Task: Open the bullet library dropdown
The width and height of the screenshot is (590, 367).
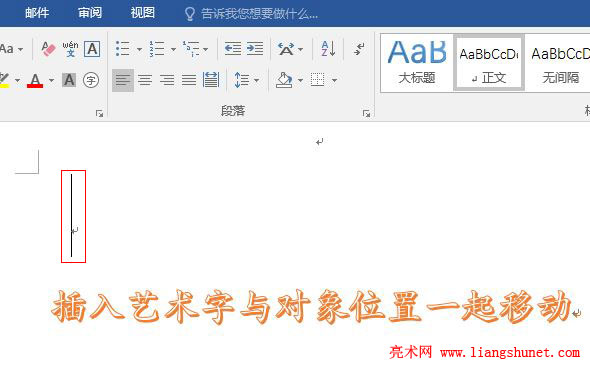Action: pyautogui.click(x=139, y=49)
